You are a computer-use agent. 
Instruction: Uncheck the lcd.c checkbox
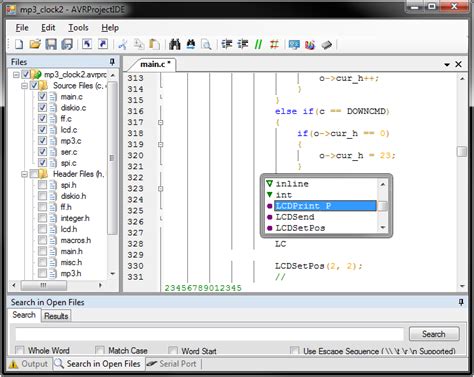click(x=42, y=130)
